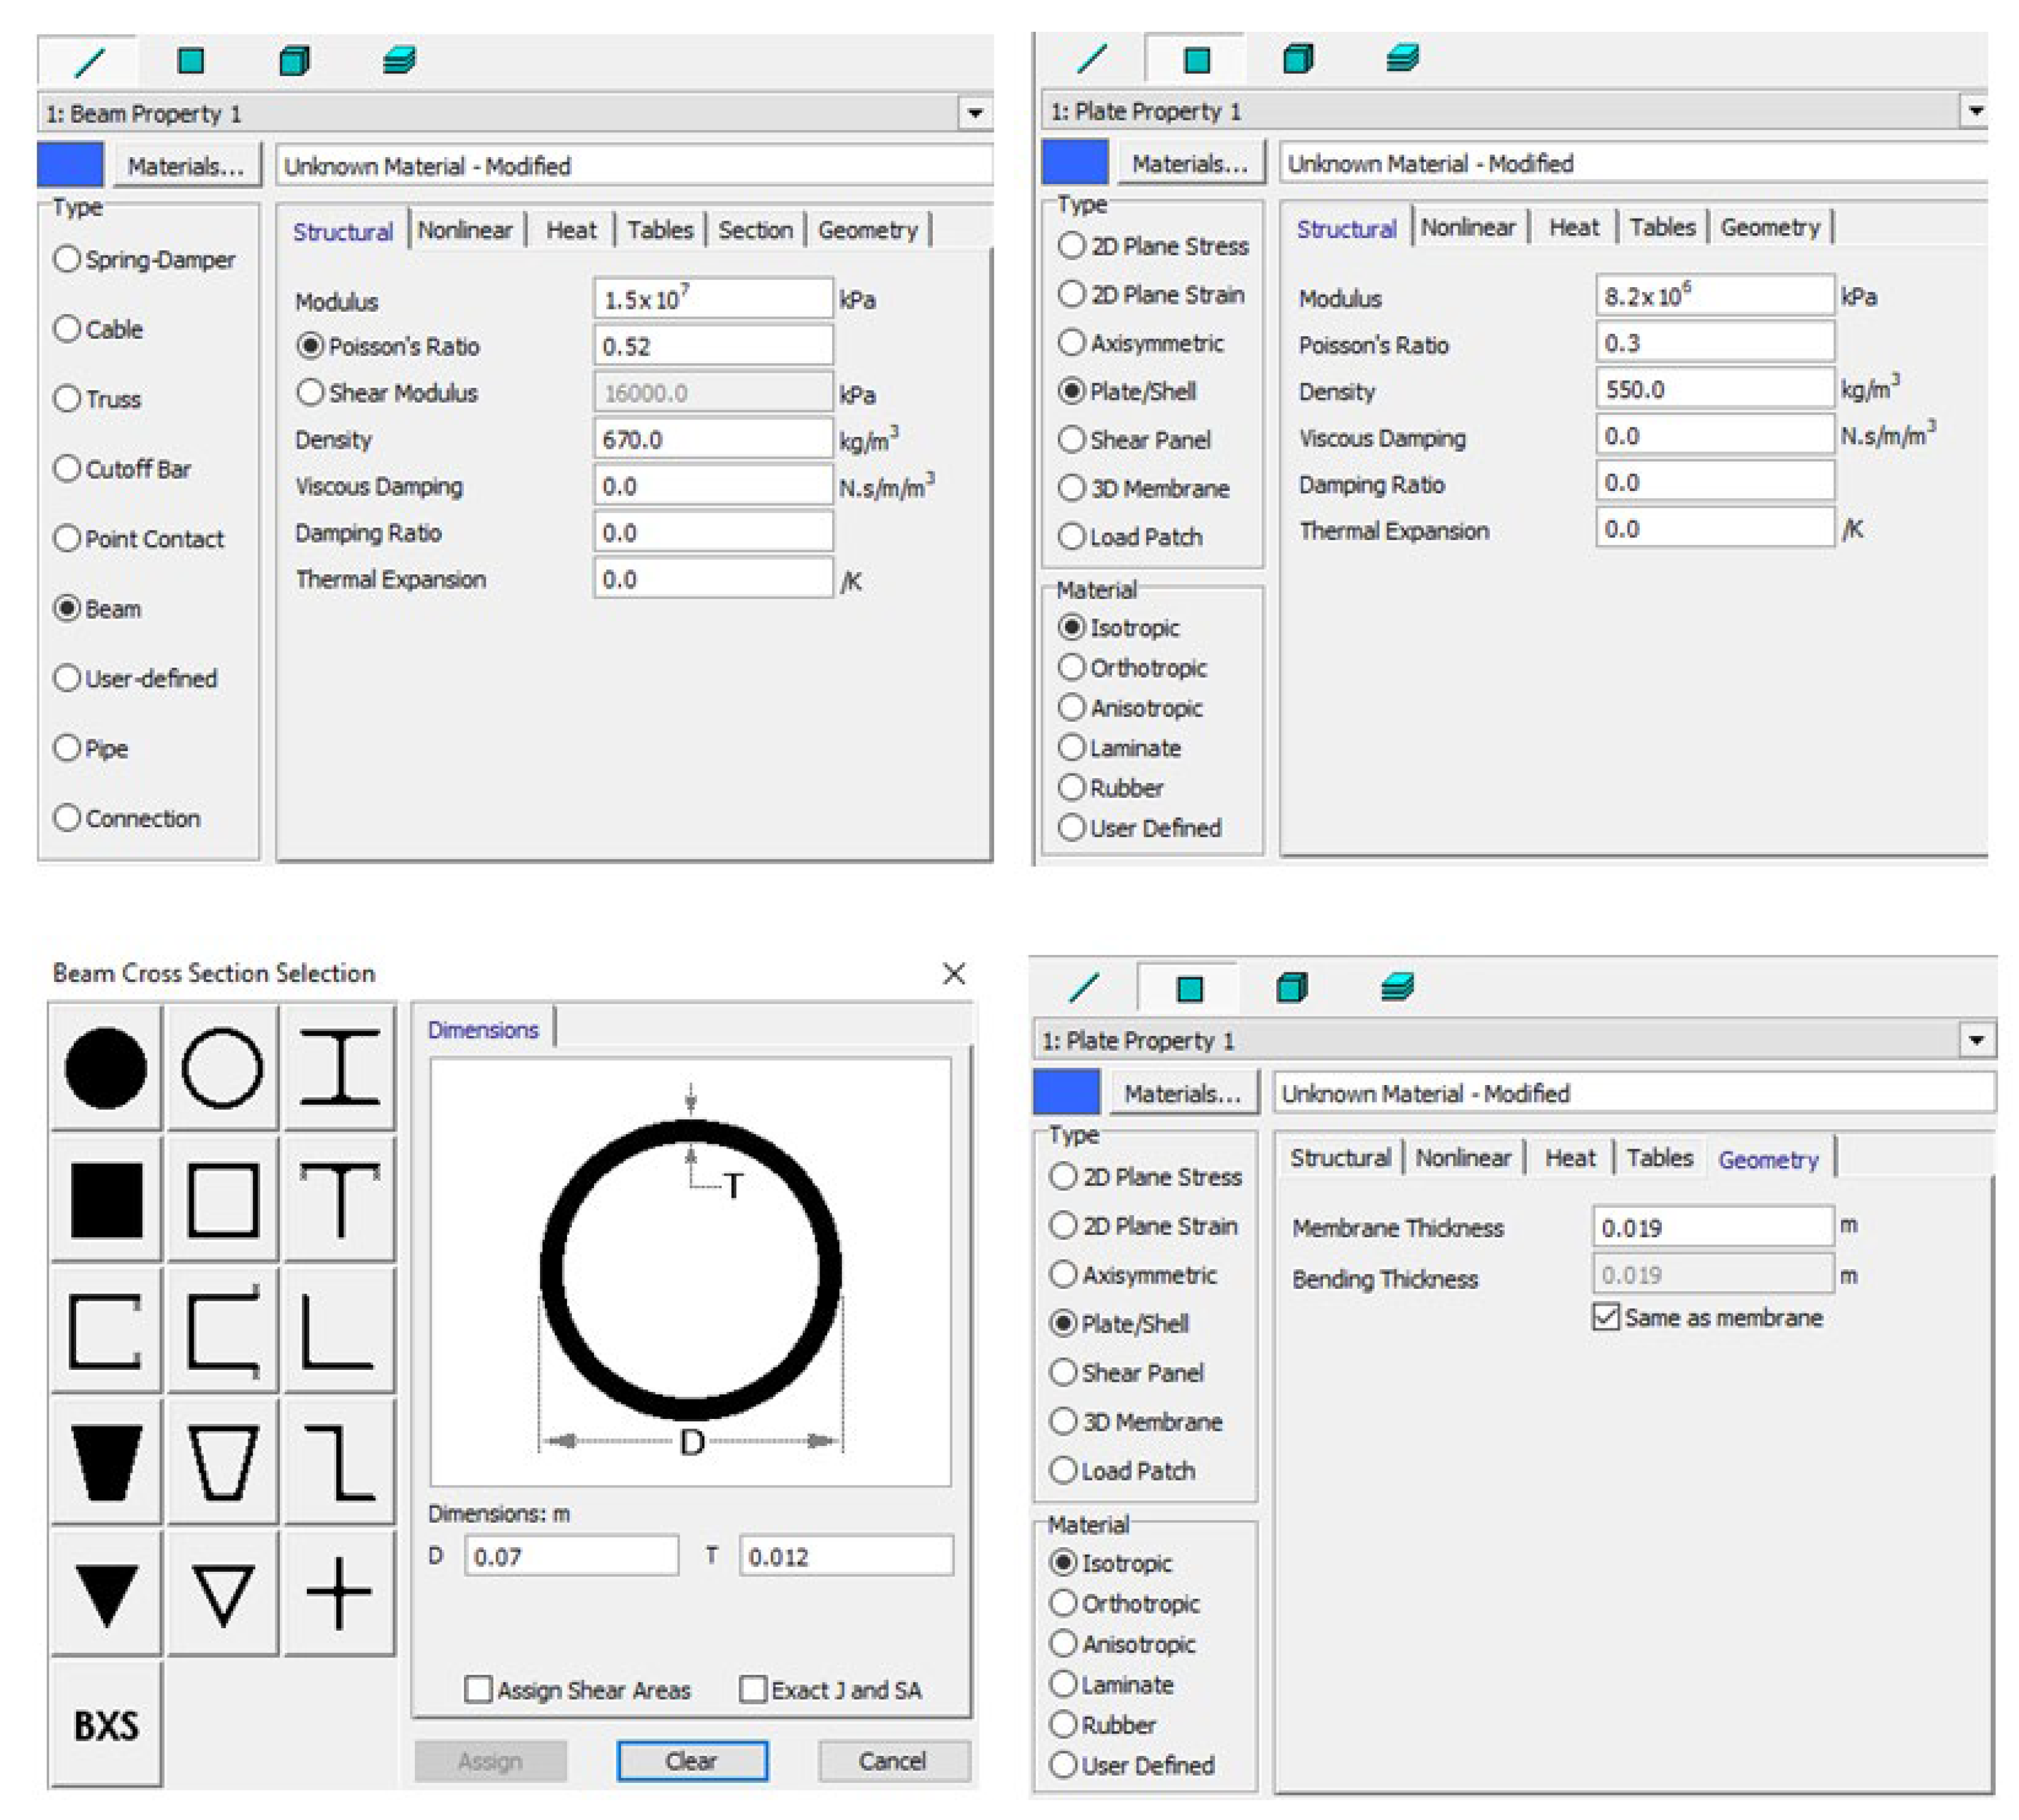Choose hollow triangle cross section

pyautogui.click(x=222, y=1593)
